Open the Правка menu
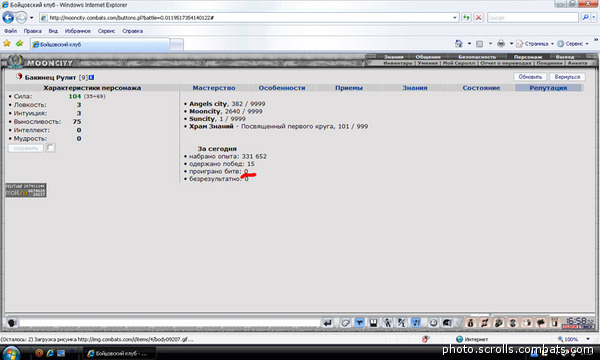 coord(33,31)
